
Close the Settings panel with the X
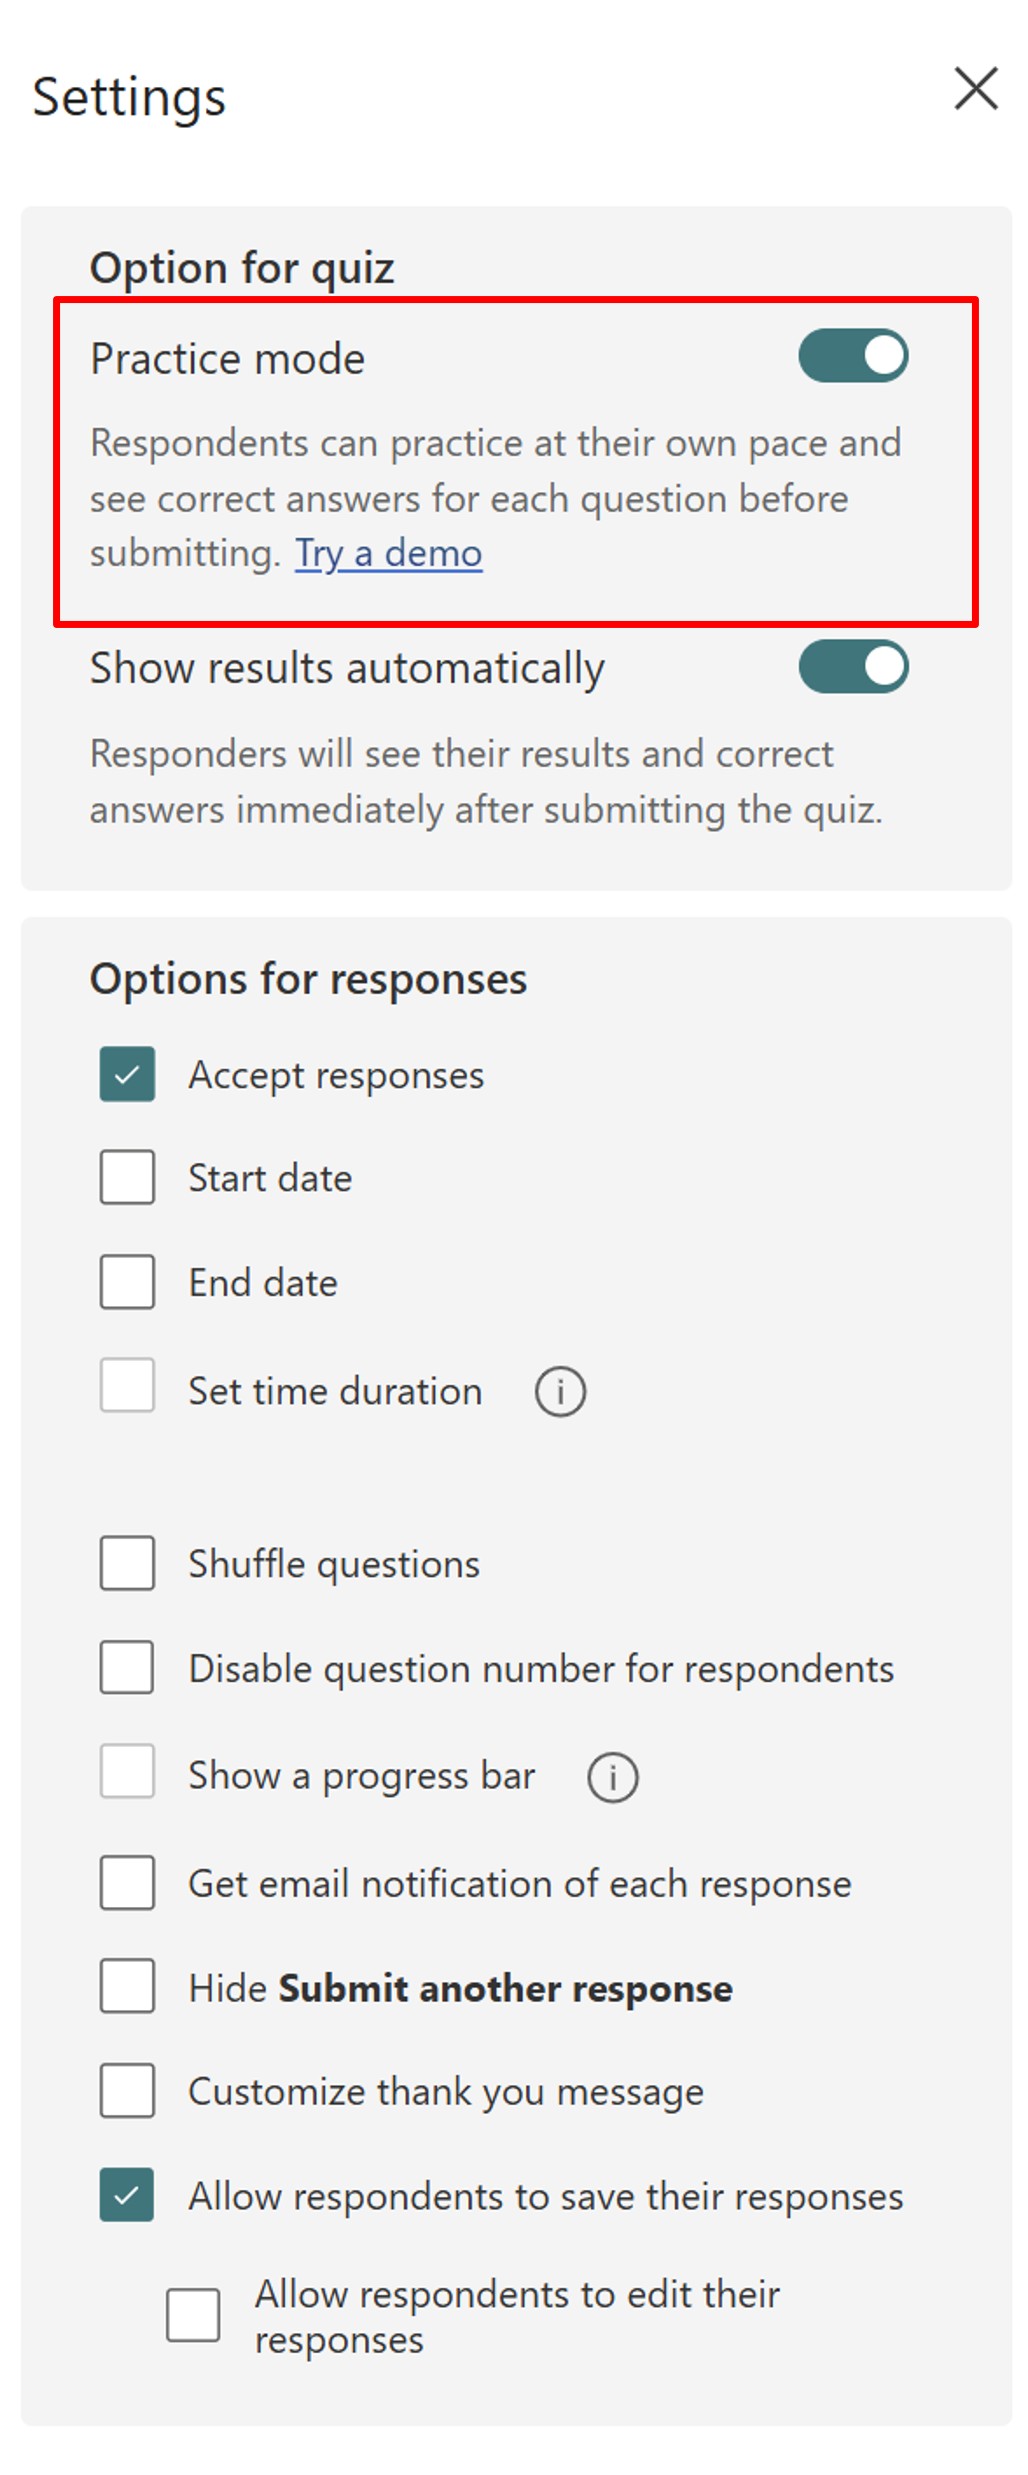pos(975,89)
